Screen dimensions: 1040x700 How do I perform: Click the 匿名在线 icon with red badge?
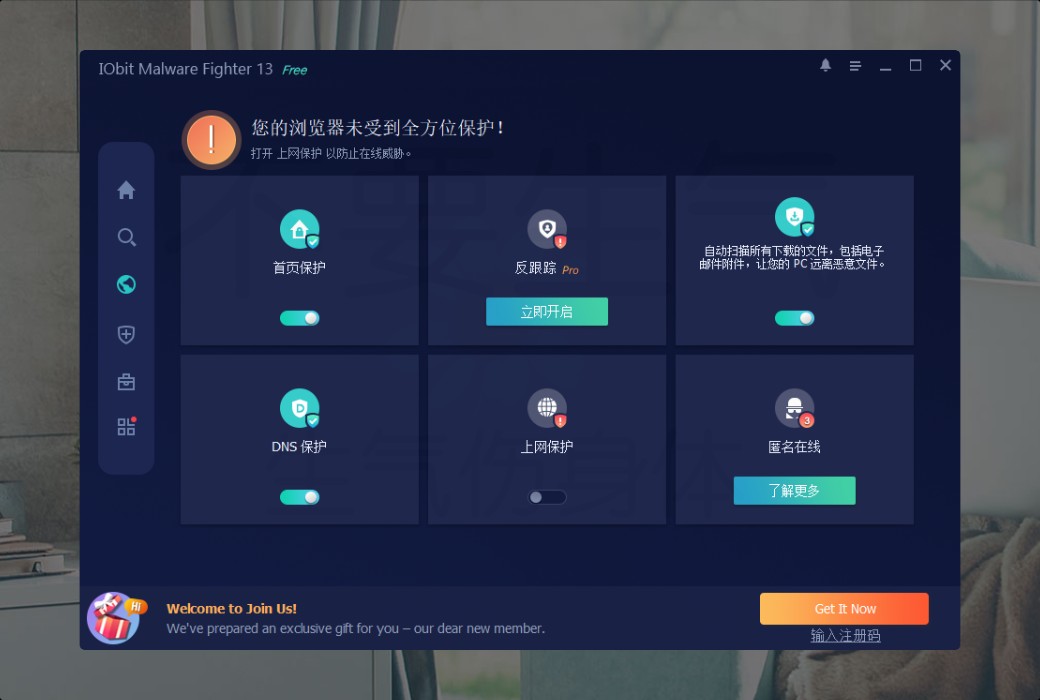[793, 408]
